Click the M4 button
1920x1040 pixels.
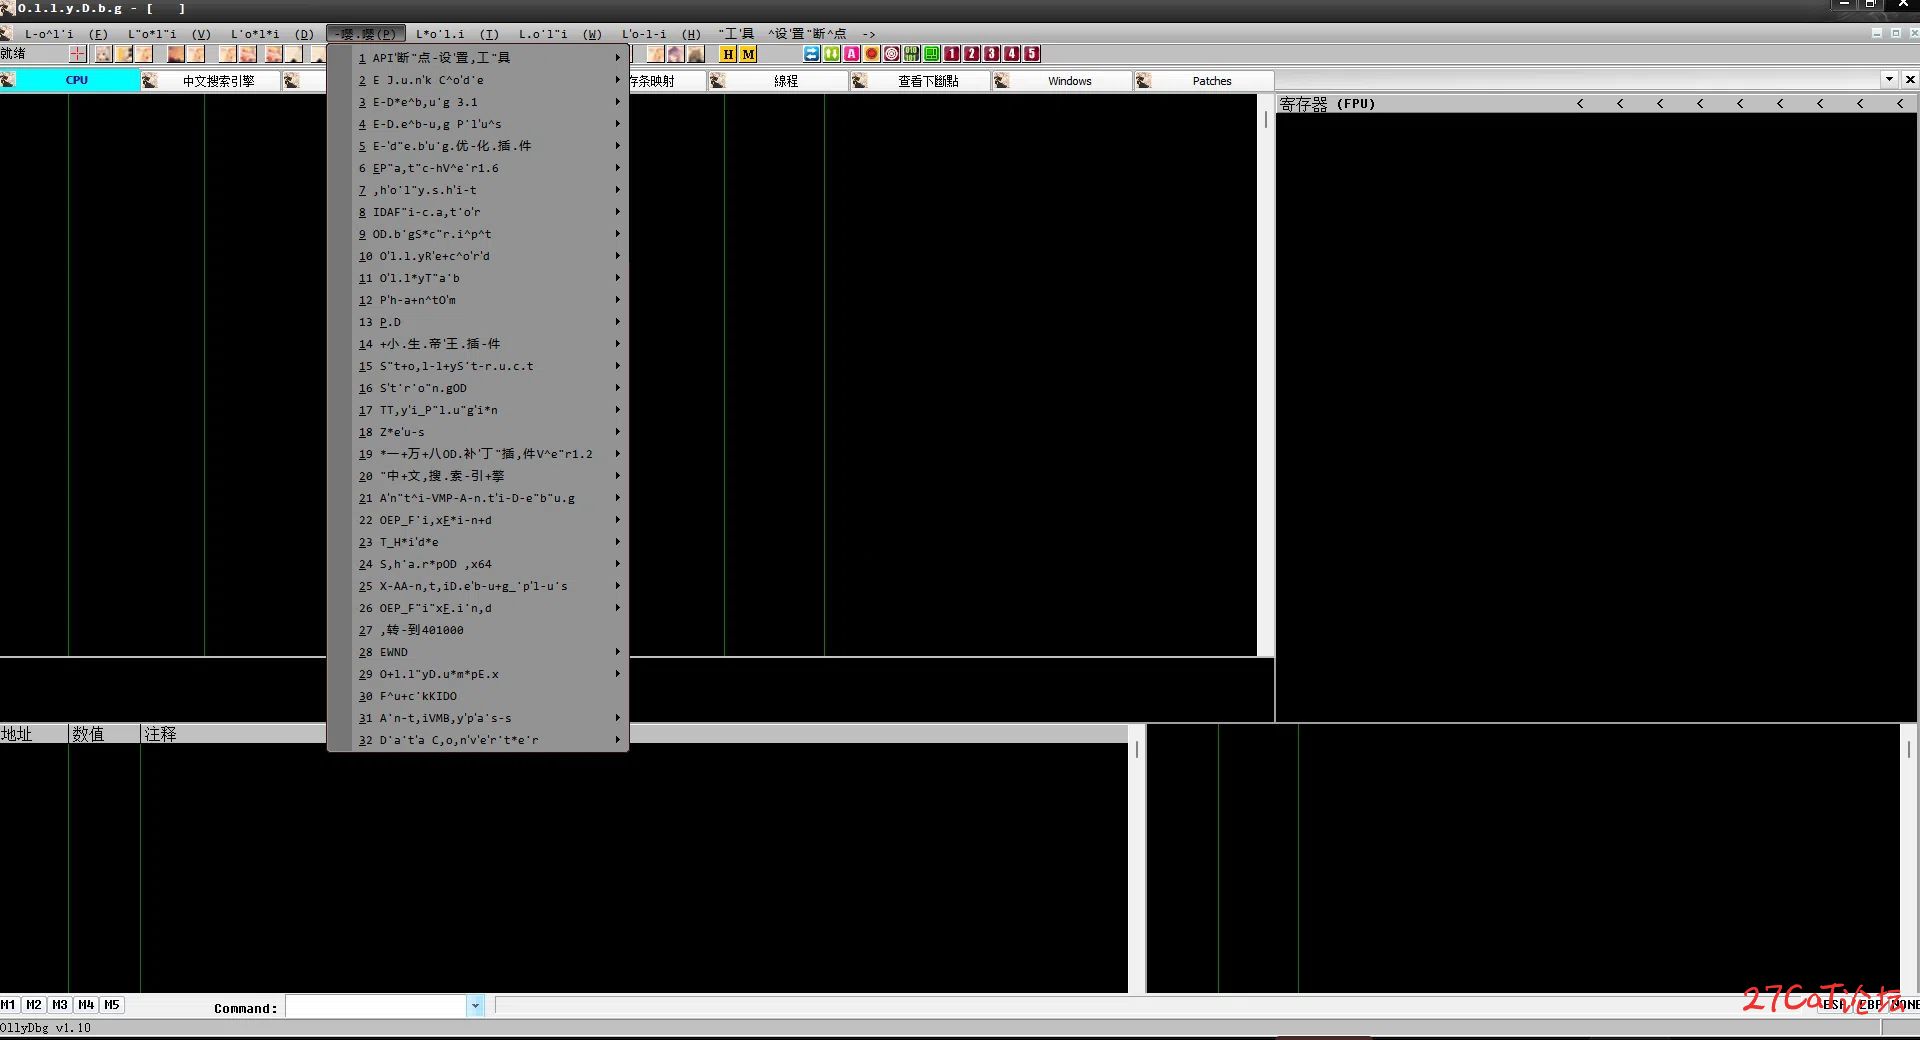(86, 1005)
